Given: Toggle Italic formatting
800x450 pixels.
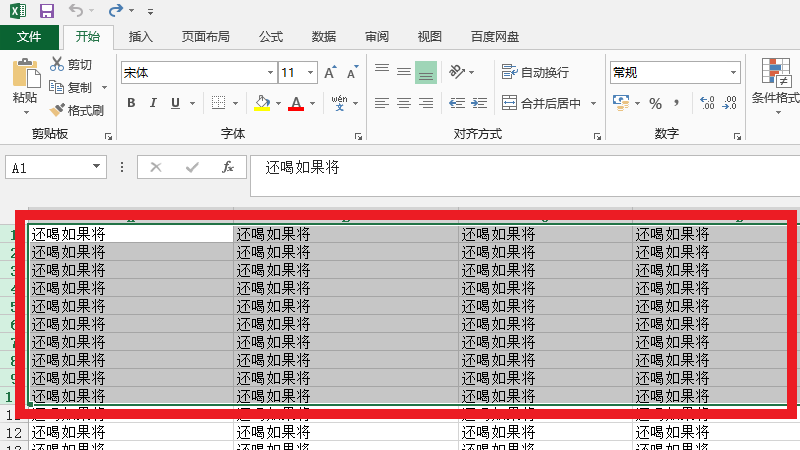Looking at the screenshot, I should 153,103.
